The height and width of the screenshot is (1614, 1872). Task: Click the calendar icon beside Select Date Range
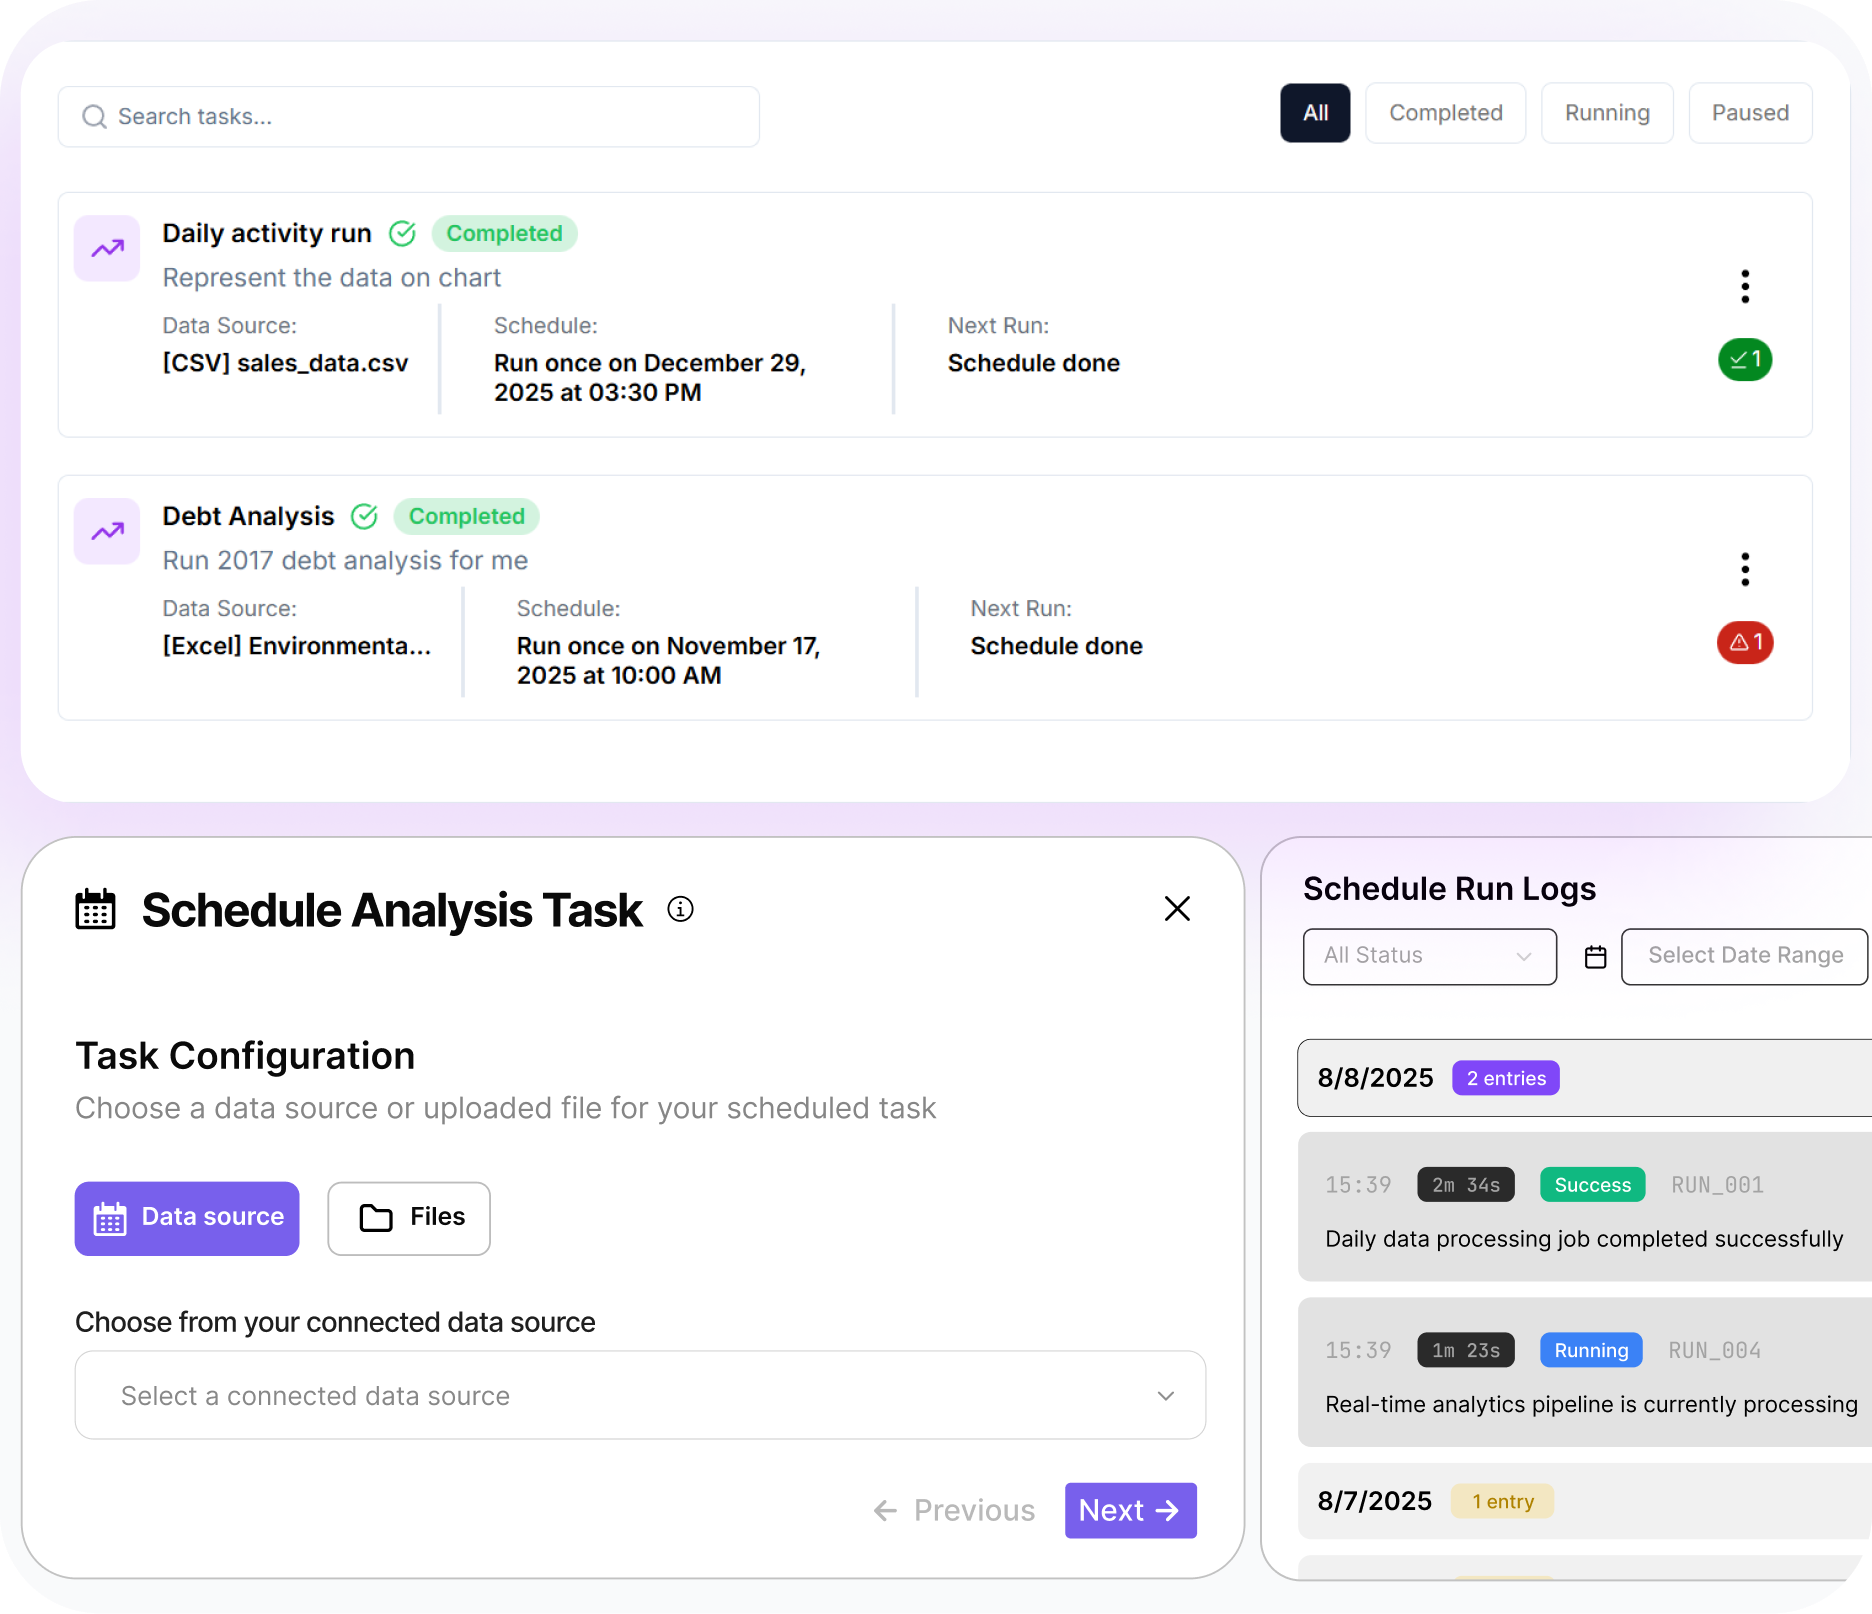coord(1596,957)
